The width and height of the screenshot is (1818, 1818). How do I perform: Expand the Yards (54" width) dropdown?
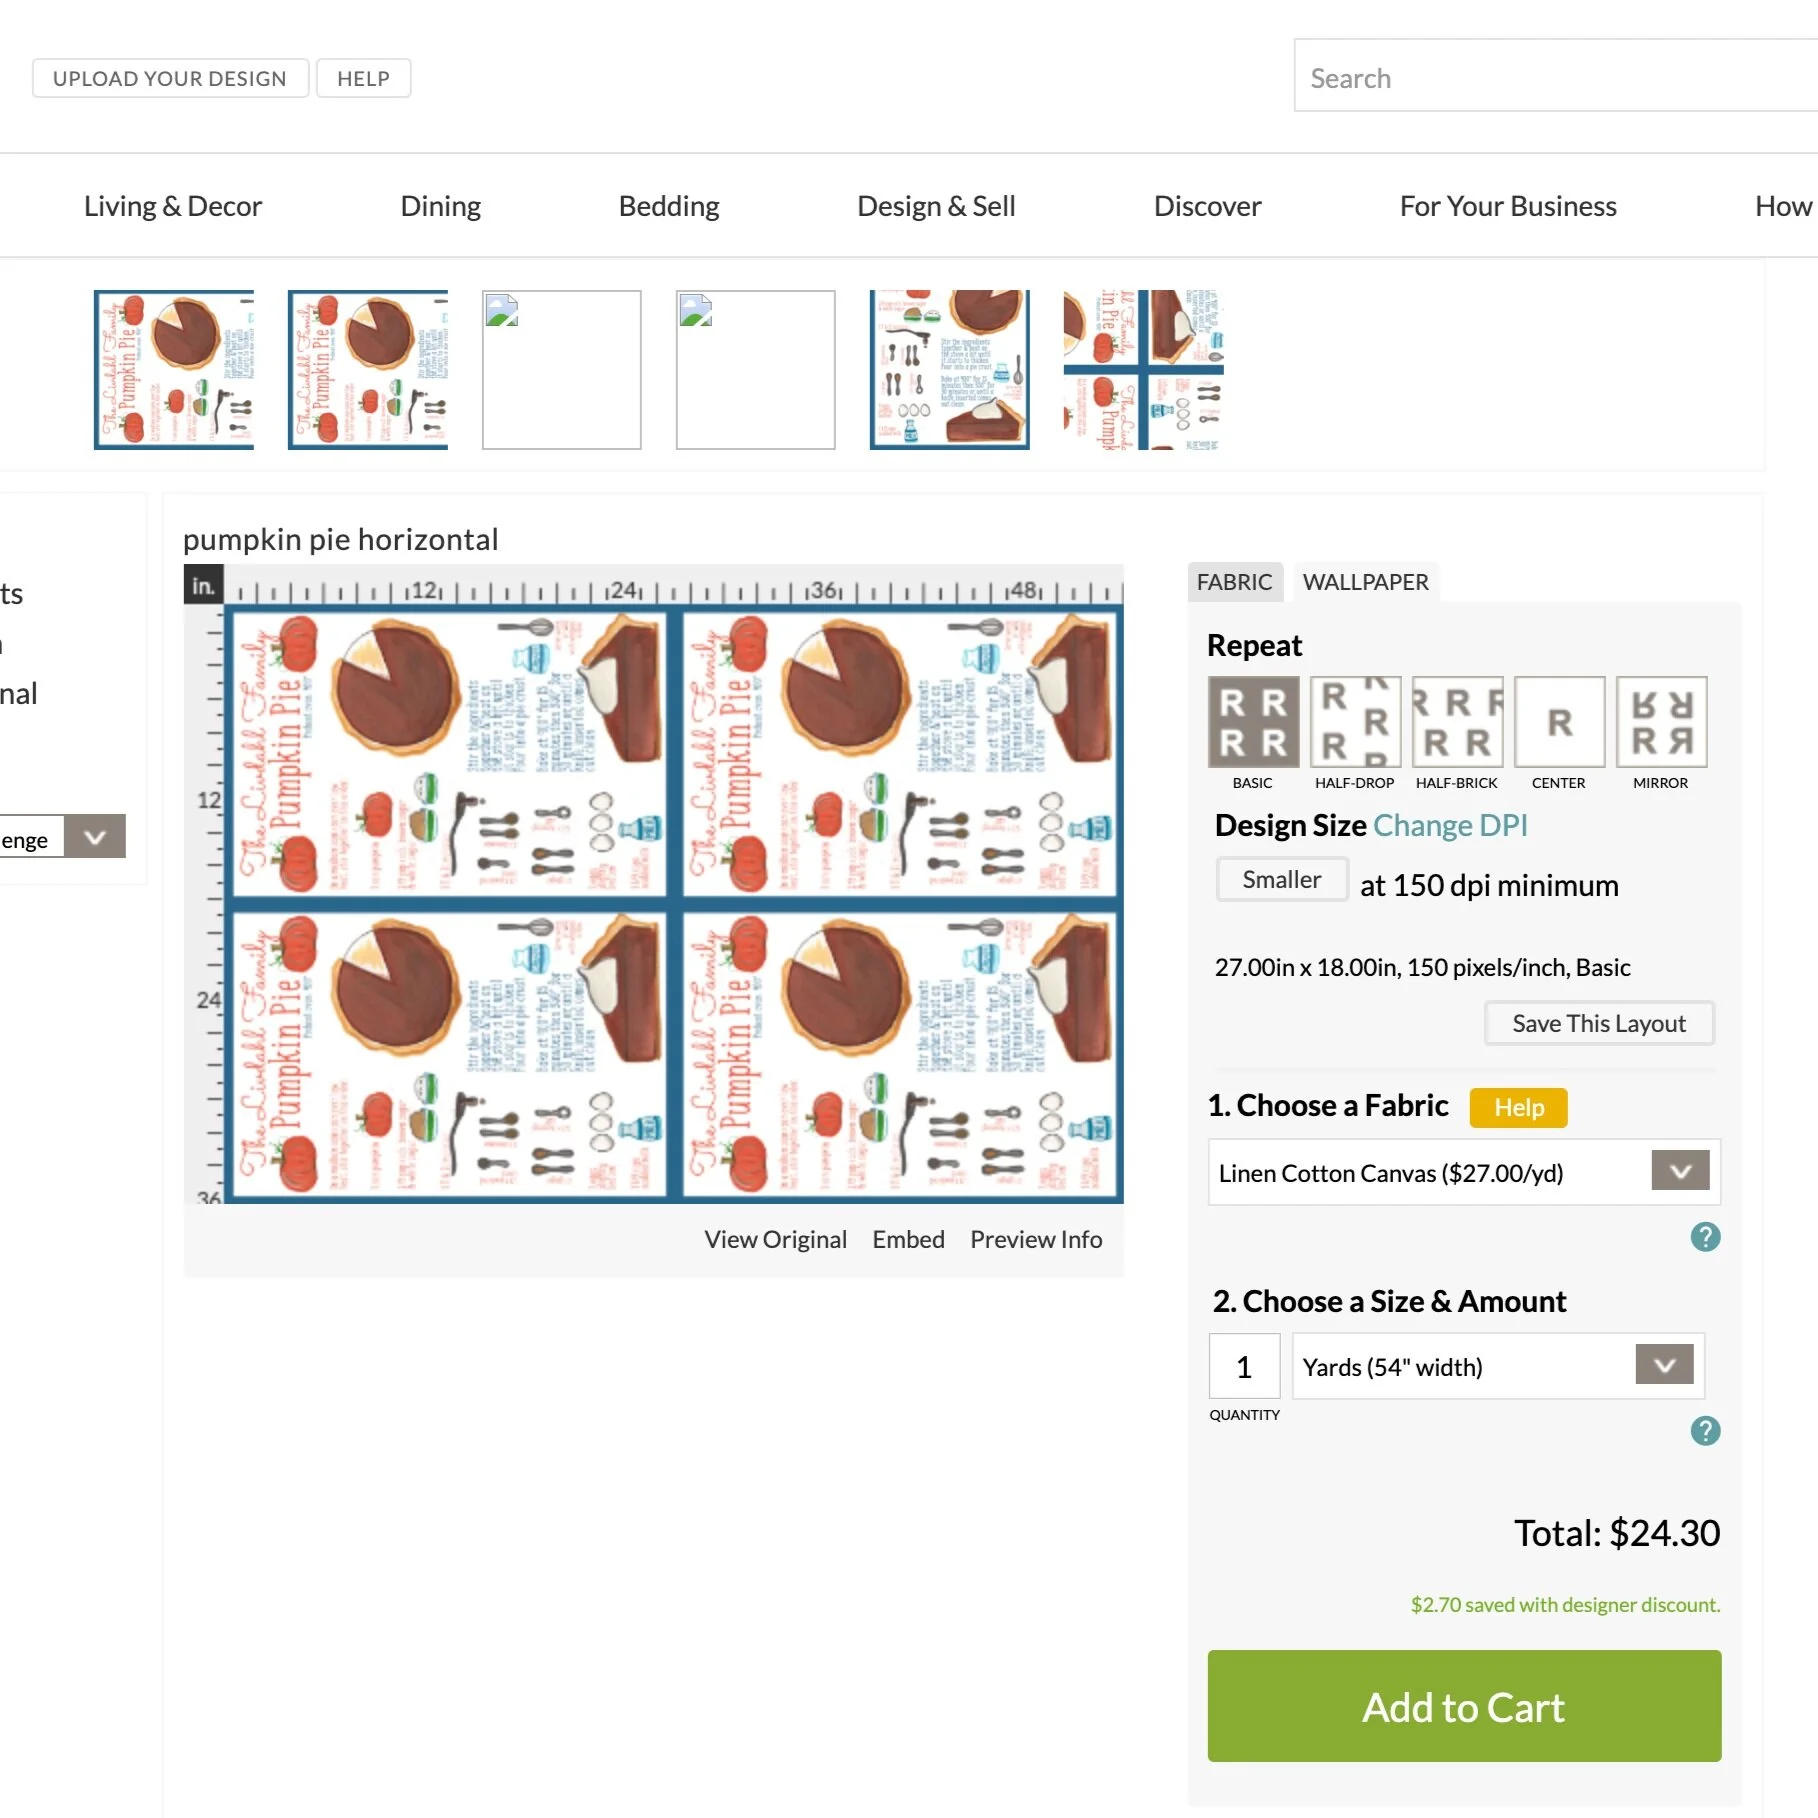[1498, 1366]
